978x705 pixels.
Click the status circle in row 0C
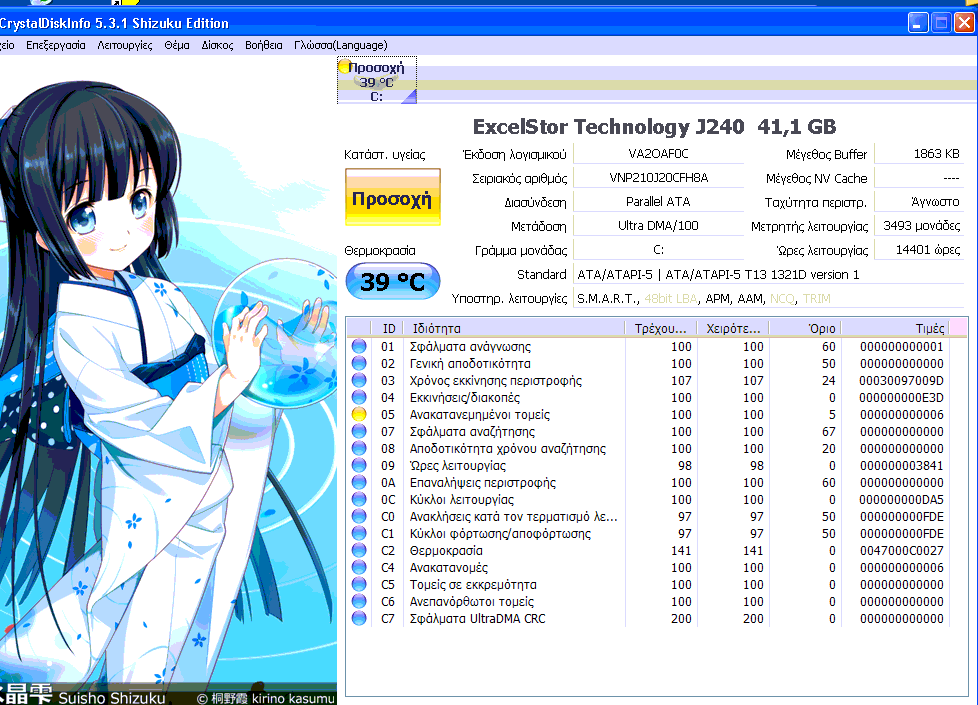(x=359, y=499)
